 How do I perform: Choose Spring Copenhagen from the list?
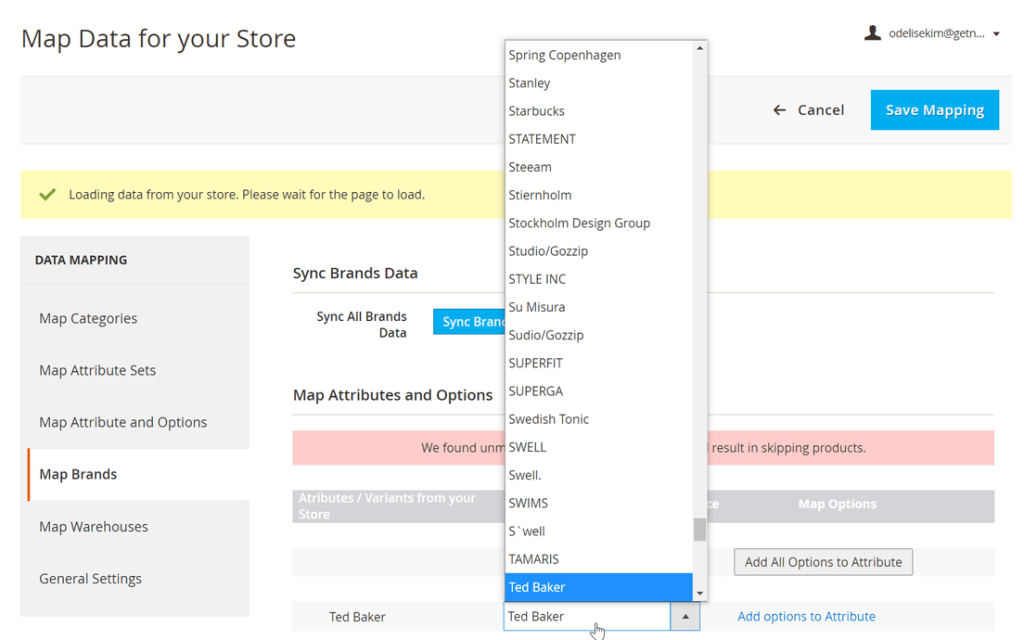click(599, 55)
